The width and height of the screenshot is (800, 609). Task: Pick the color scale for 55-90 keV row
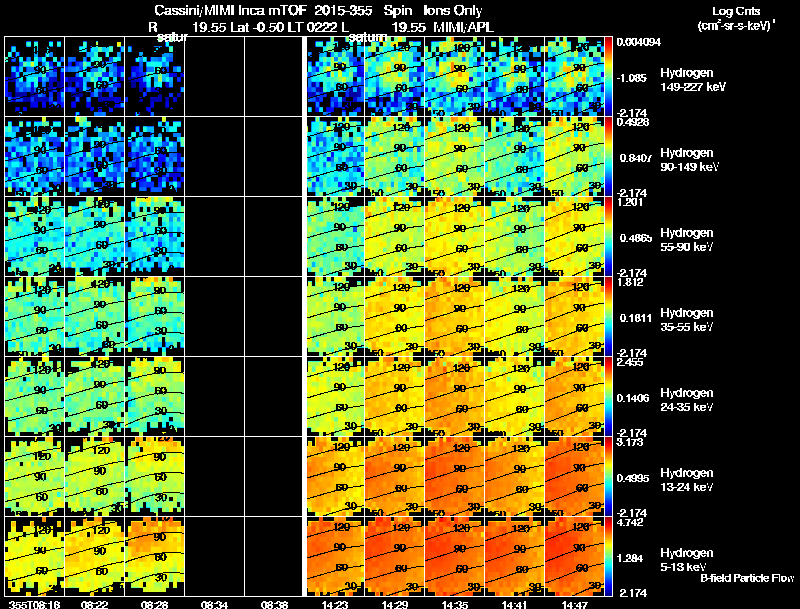(608, 237)
